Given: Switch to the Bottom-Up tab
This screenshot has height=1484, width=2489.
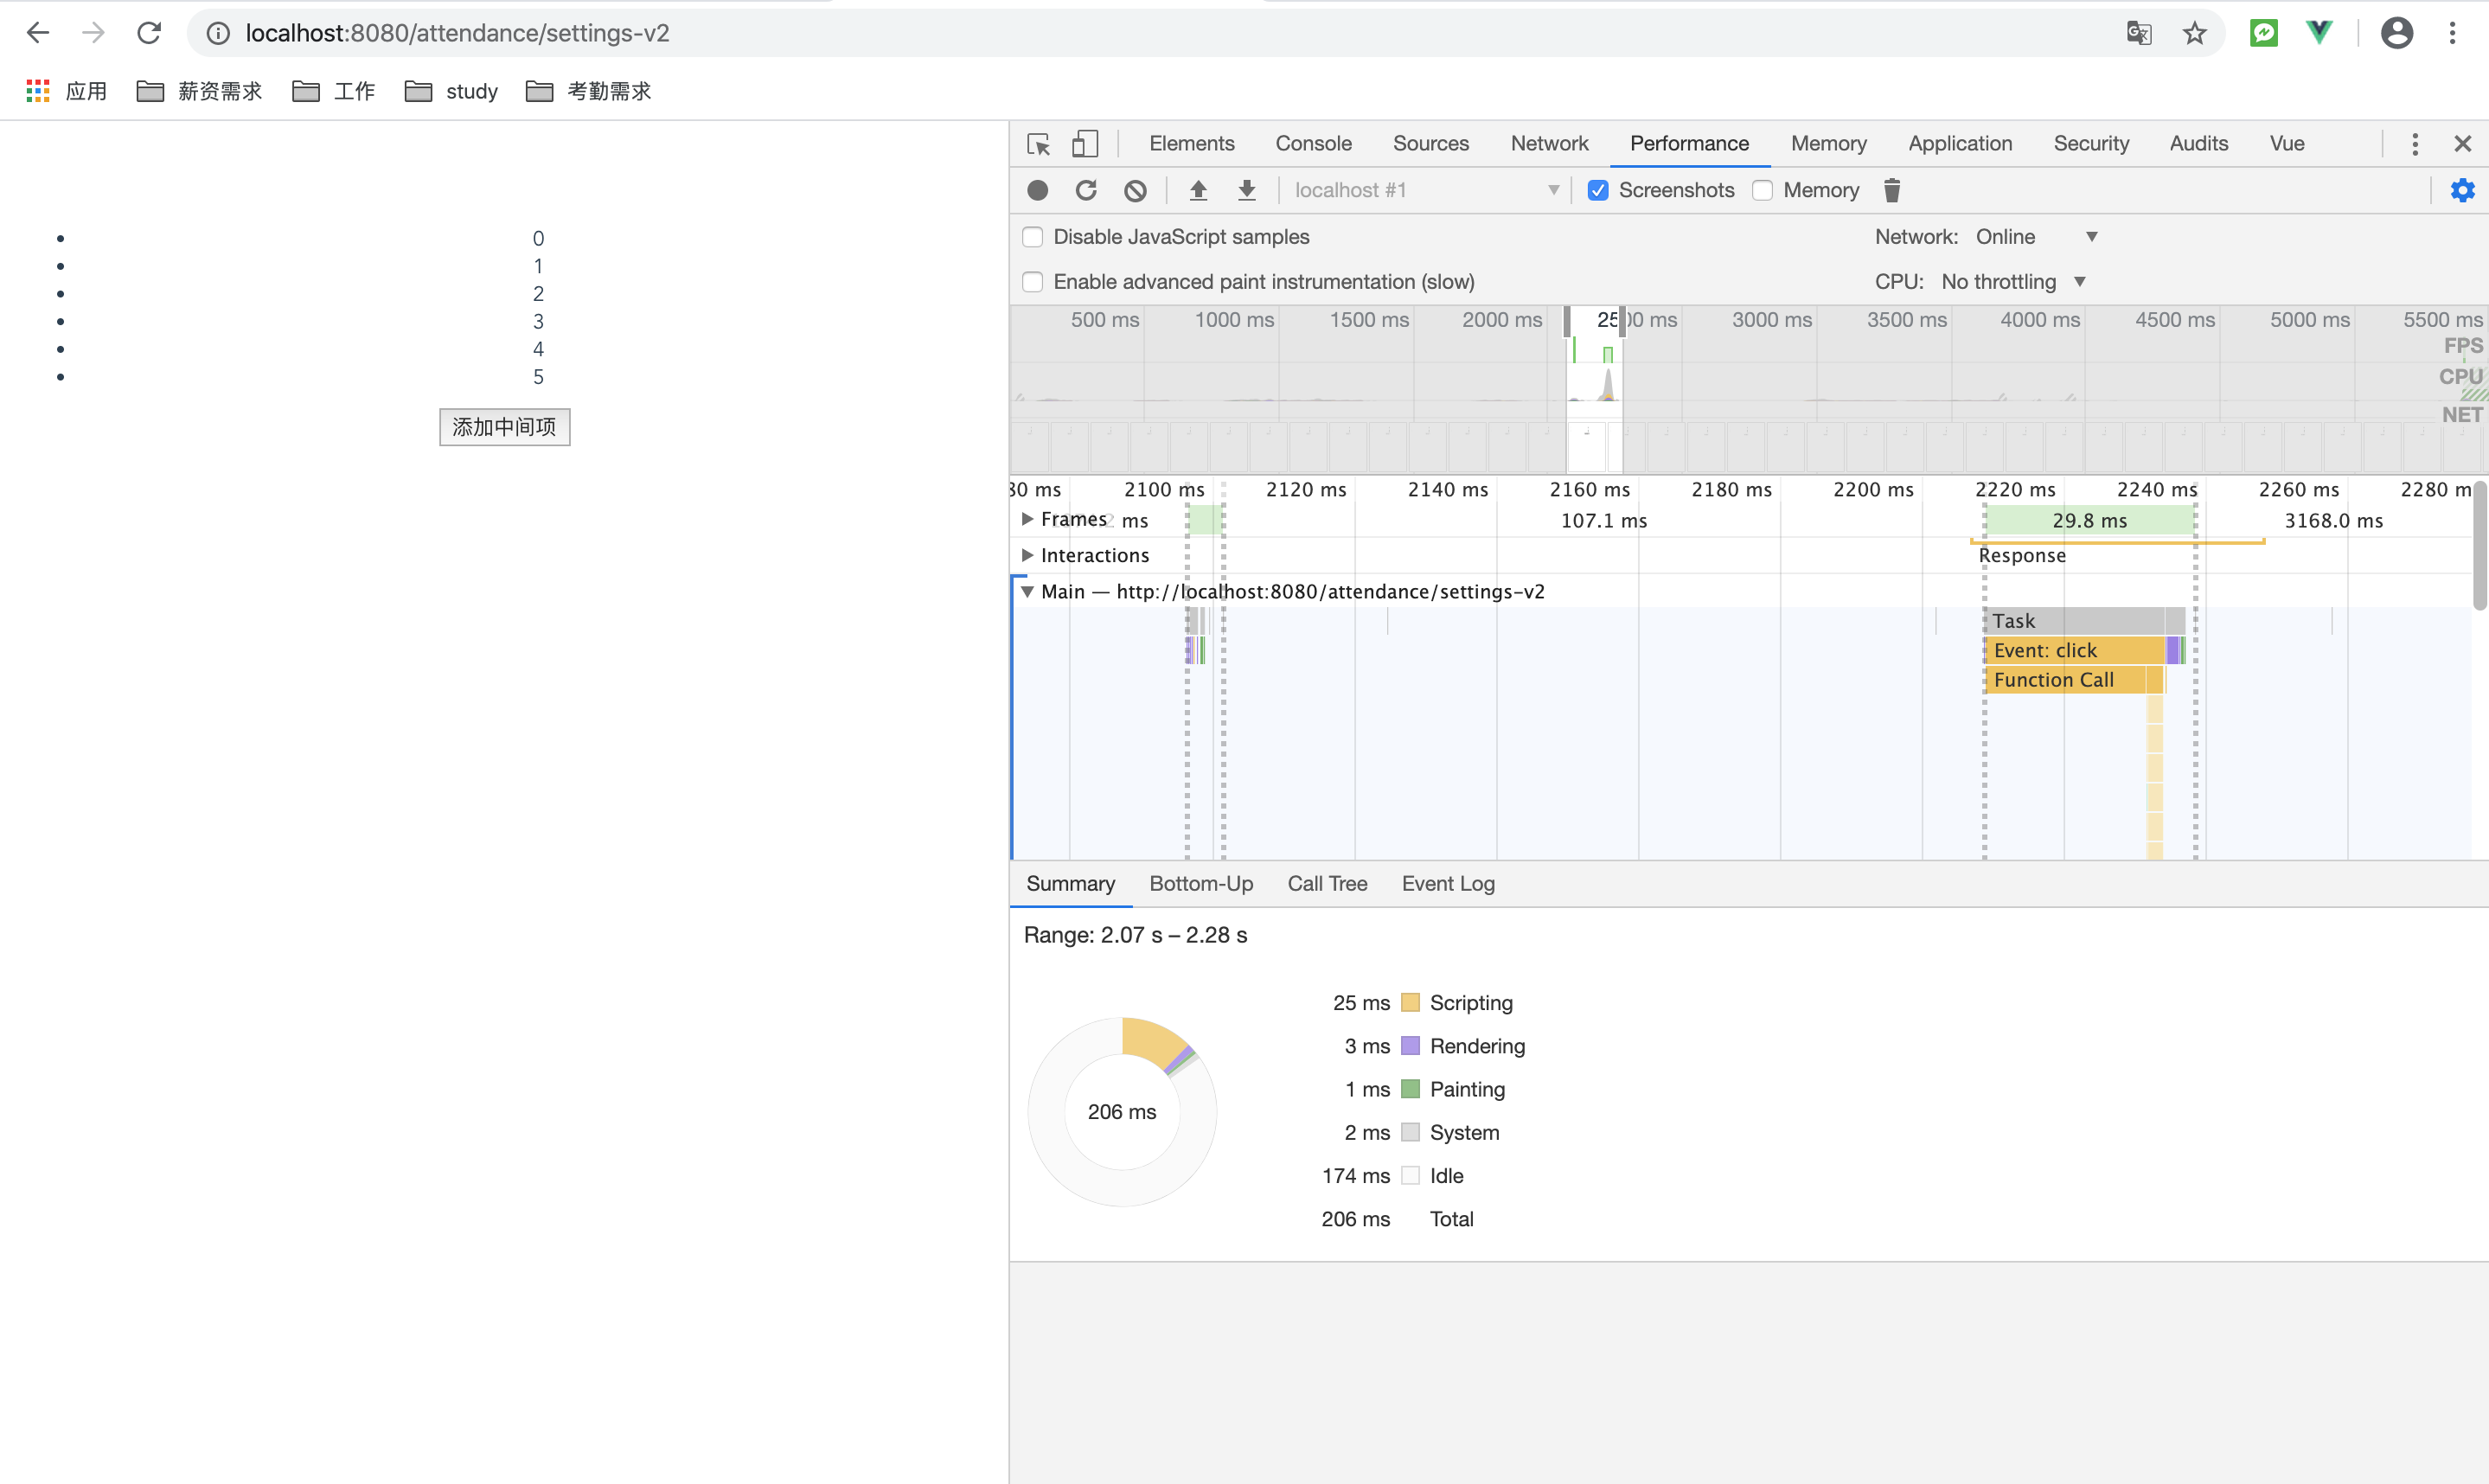Looking at the screenshot, I should 1200,884.
